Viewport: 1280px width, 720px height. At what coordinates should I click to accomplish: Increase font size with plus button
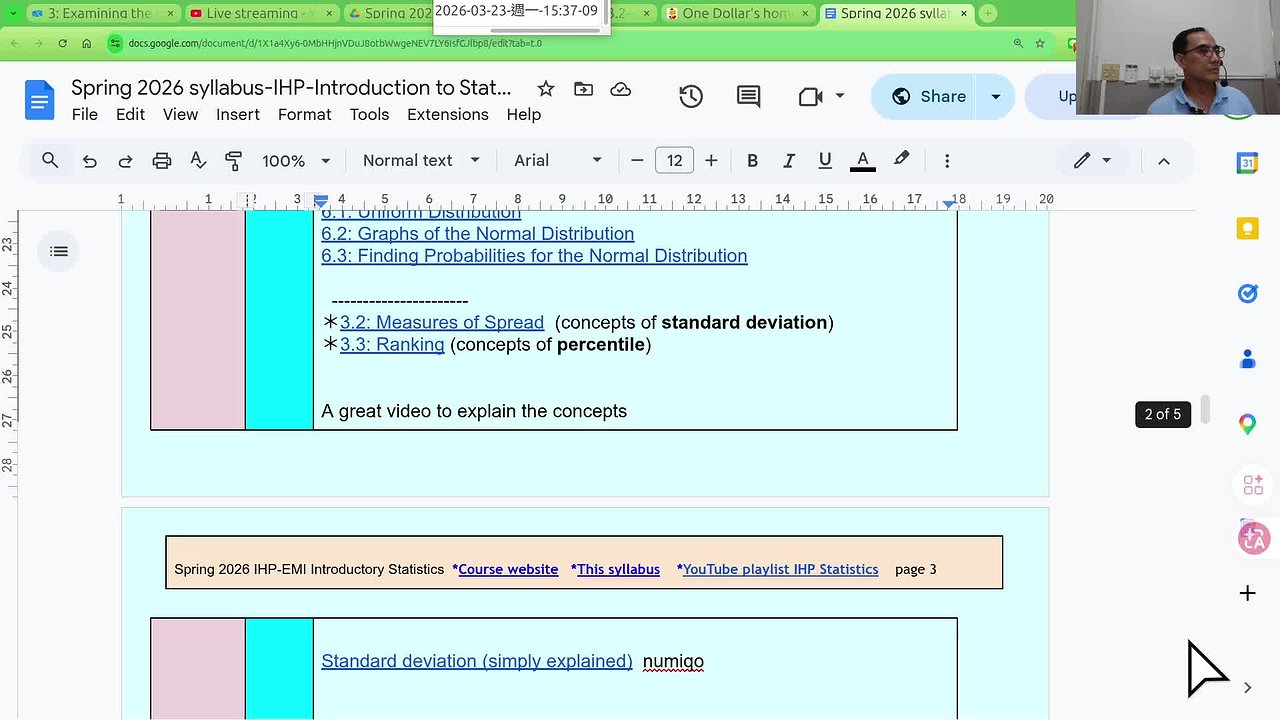(711, 160)
